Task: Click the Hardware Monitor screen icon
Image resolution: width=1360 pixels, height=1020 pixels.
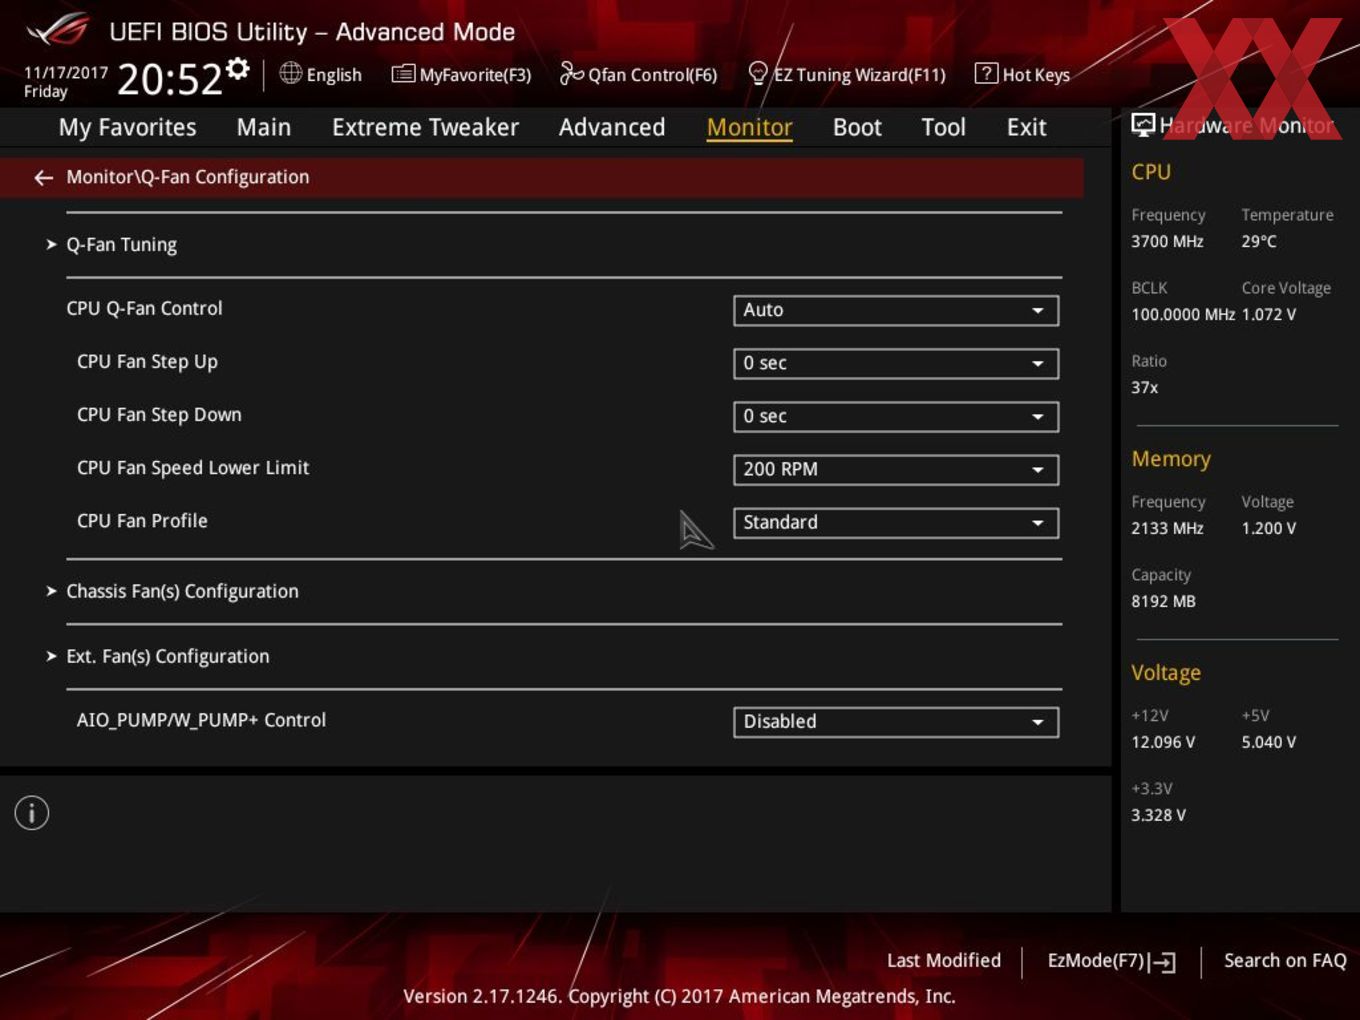Action: [x=1143, y=124]
